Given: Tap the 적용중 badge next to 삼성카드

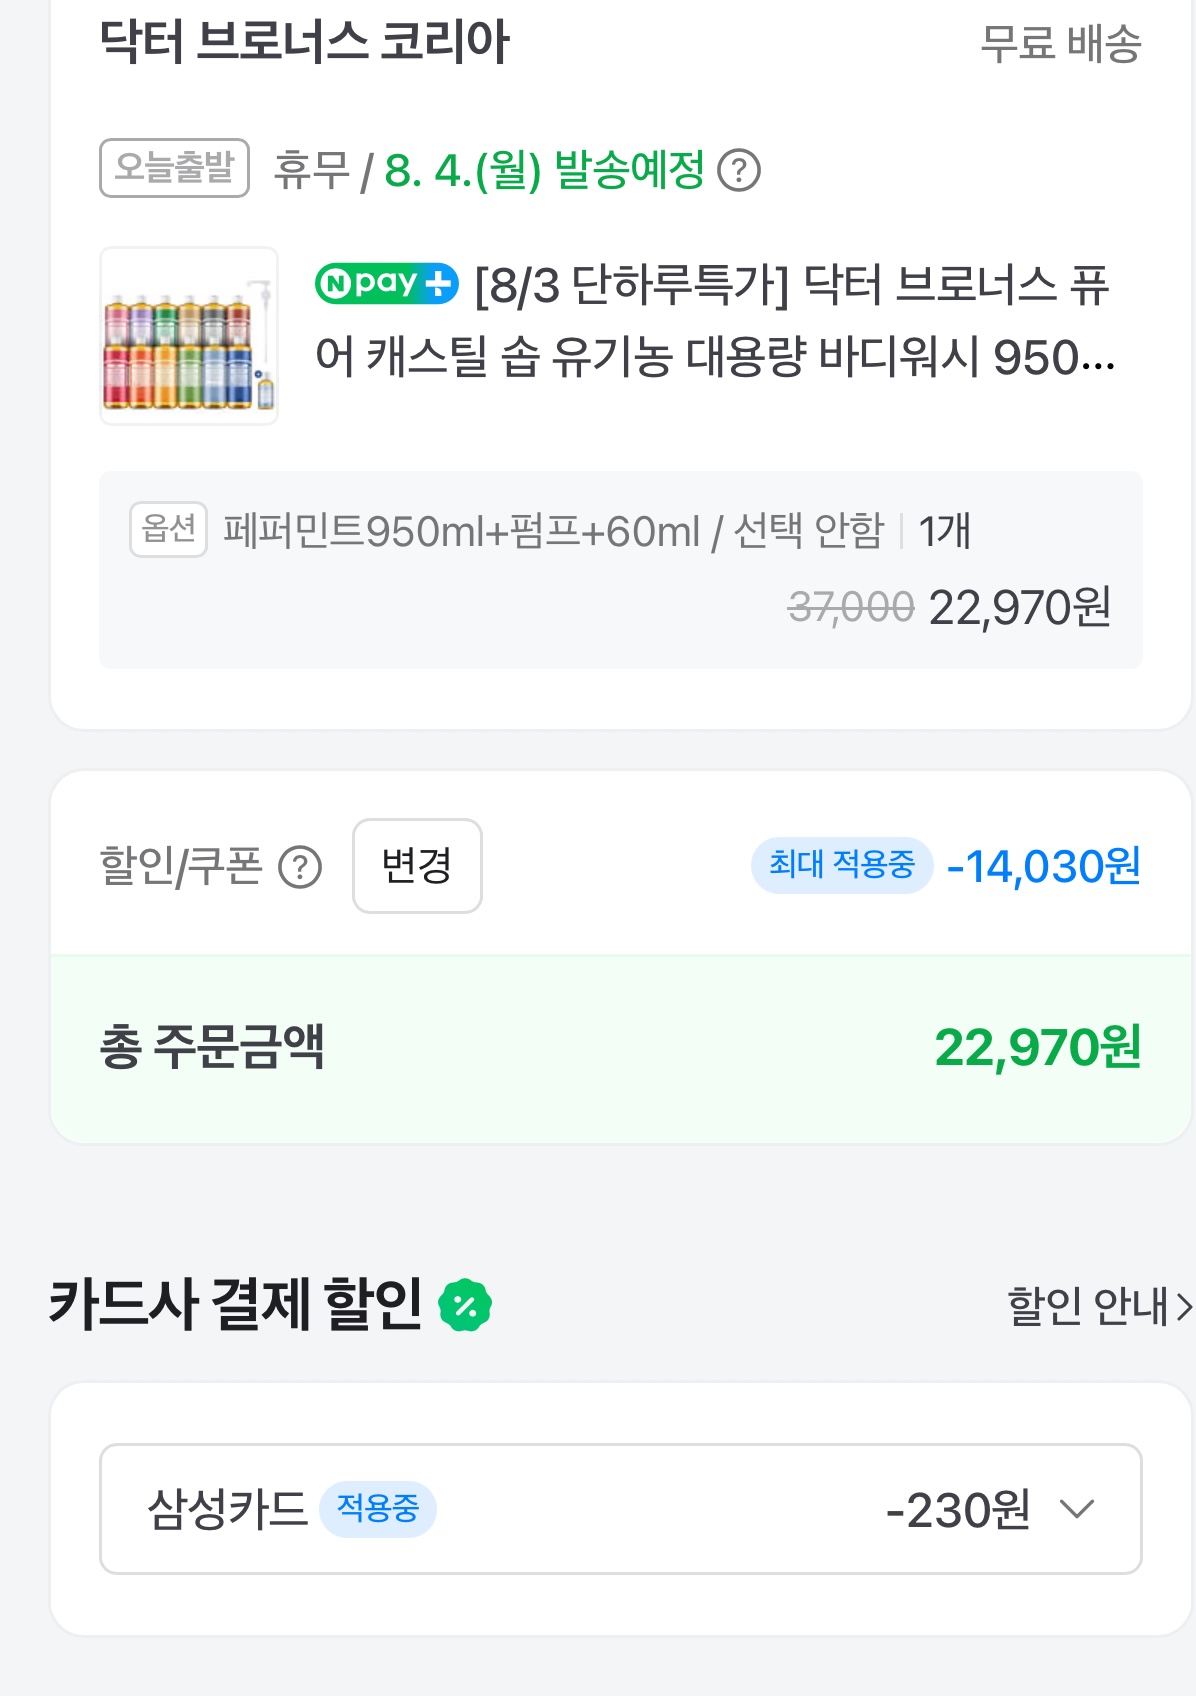Looking at the screenshot, I should click(x=378, y=1508).
